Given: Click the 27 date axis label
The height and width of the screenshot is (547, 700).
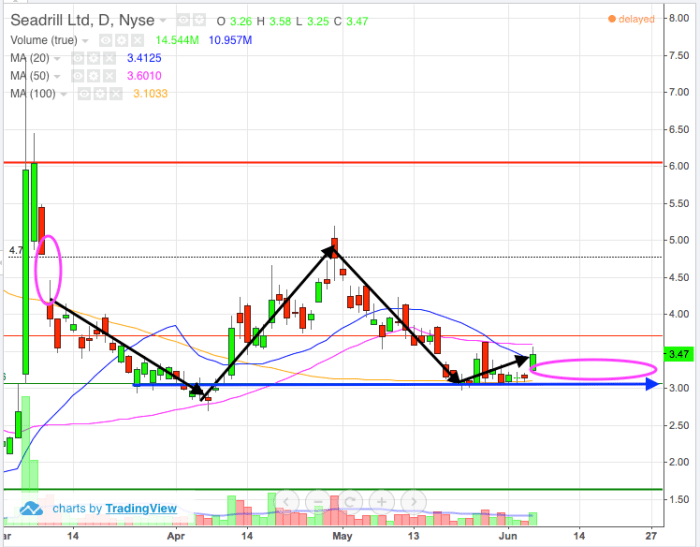Looking at the screenshot, I should point(651,535).
